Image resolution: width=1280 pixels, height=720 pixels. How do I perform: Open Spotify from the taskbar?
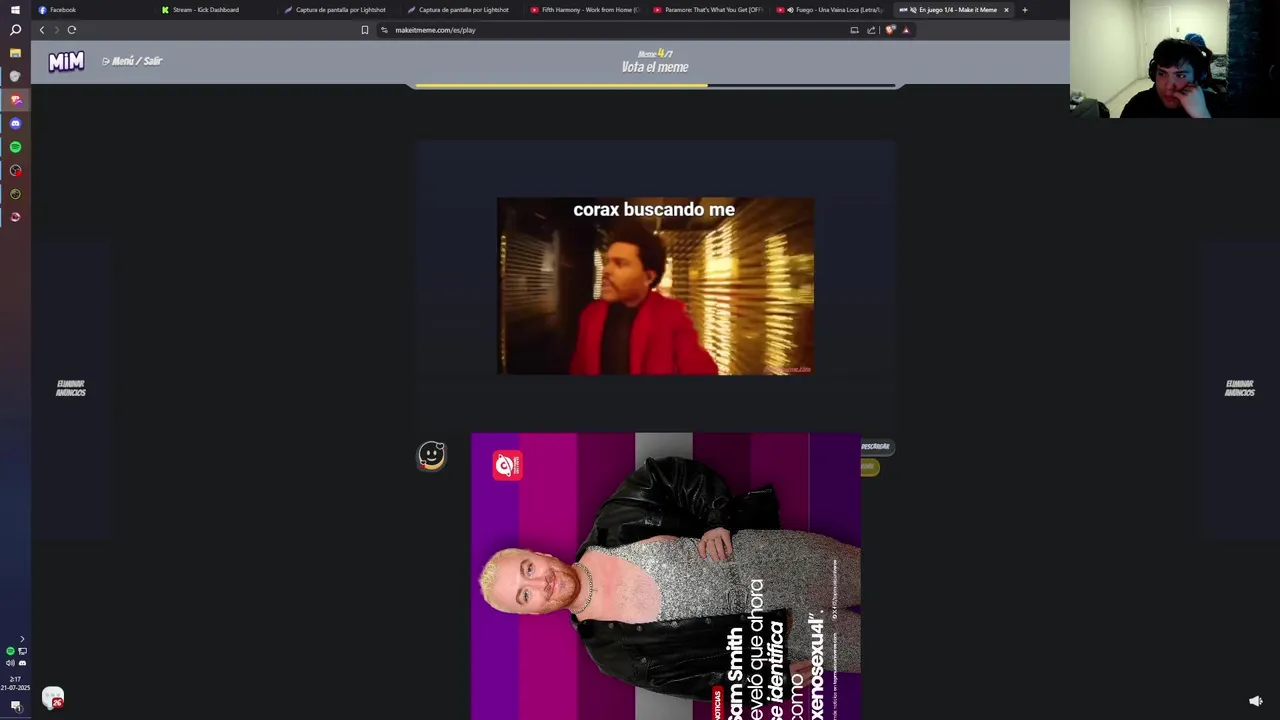(15, 147)
